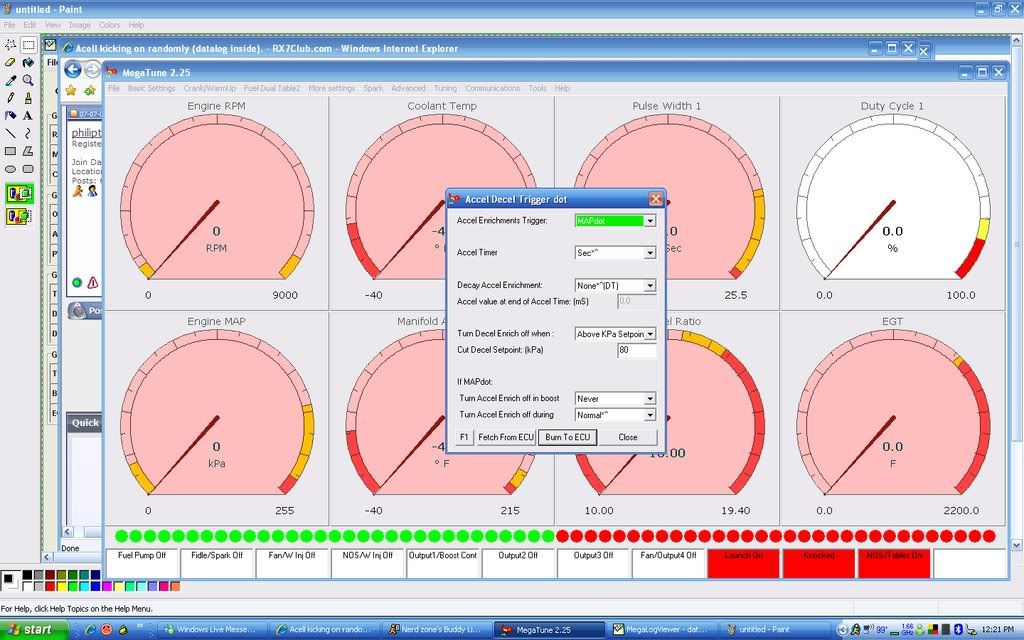Open the Tuning menu in MegaTune
Viewport: 1024px width, 640px height.
445,88
